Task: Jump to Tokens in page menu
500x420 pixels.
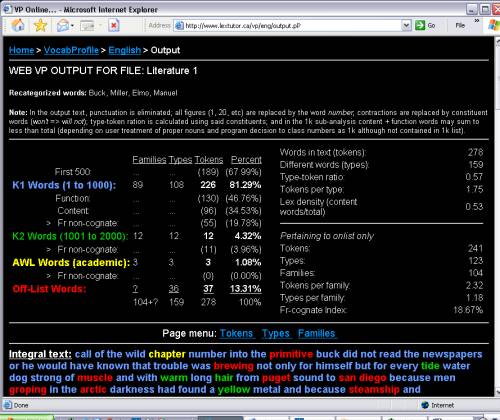Action: 236,333
